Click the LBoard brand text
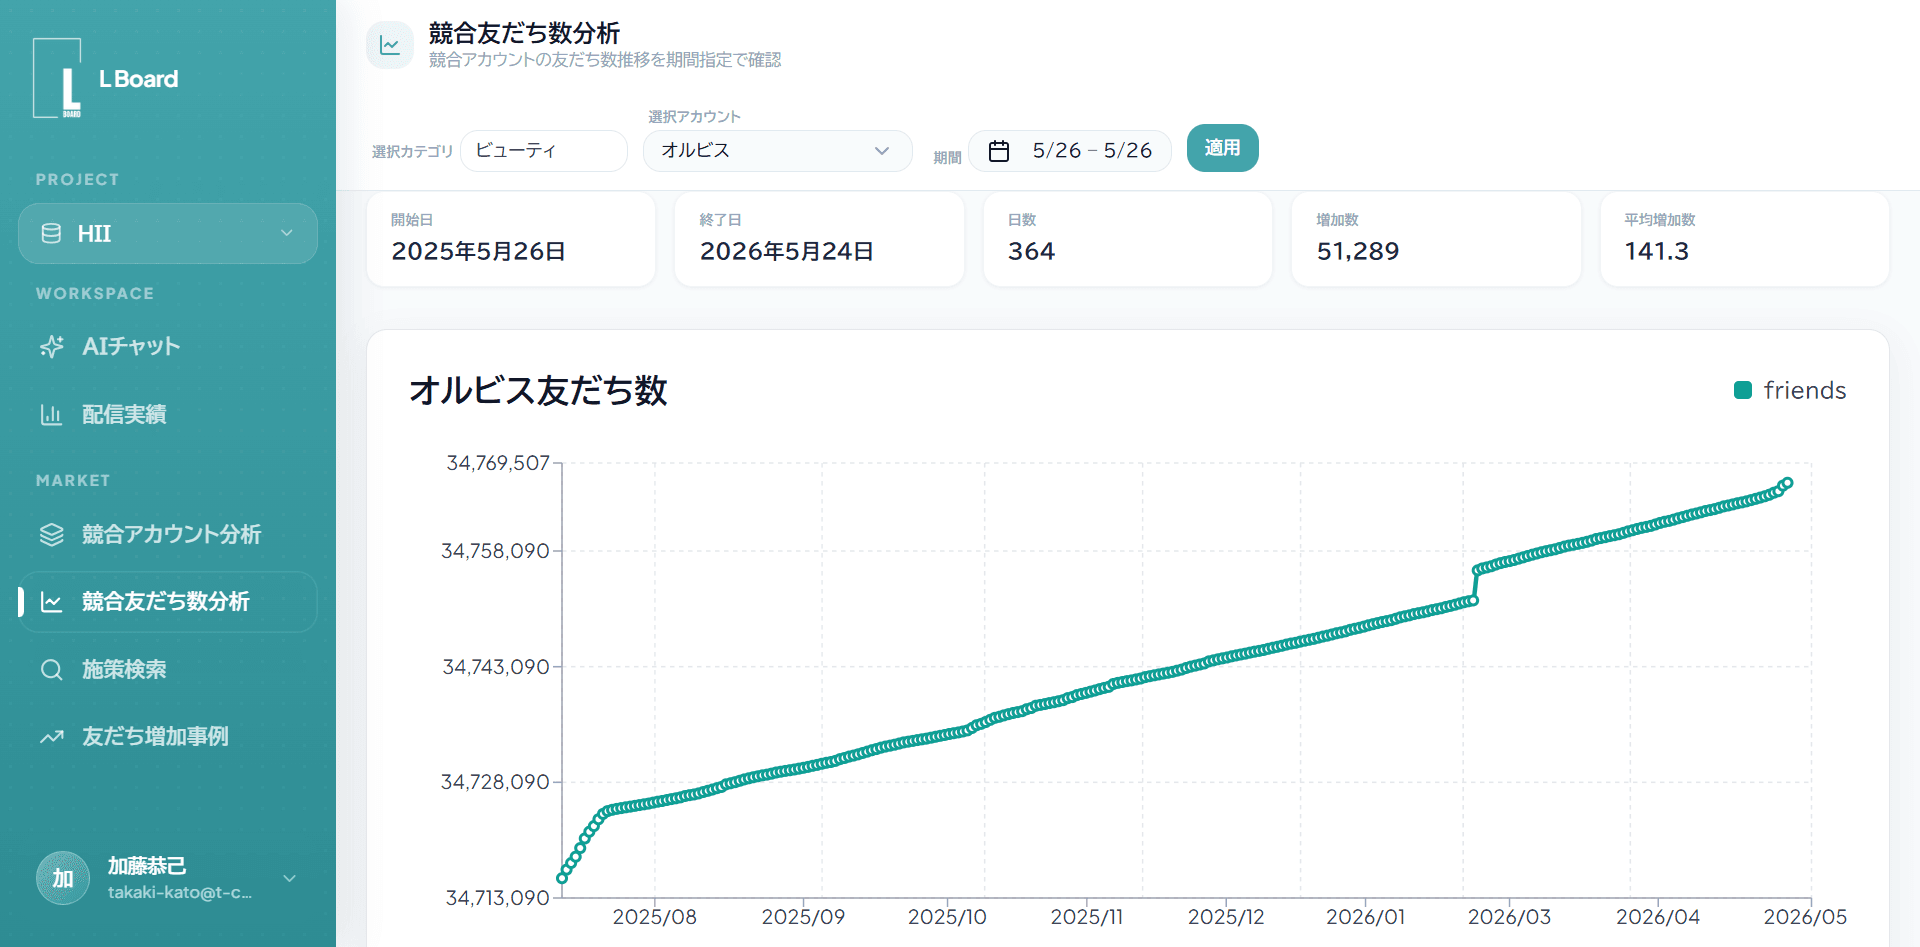1920x947 pixels. (139, 79)
